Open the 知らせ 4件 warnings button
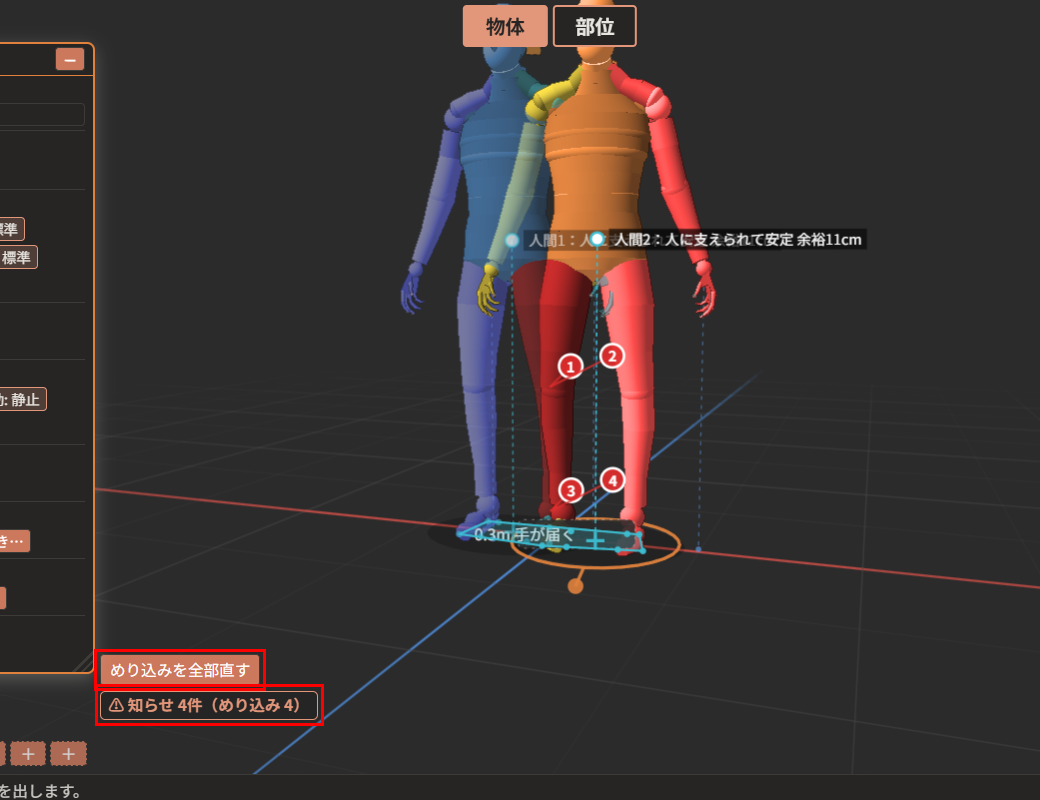Screen dimensions: 1040x800 209,705
